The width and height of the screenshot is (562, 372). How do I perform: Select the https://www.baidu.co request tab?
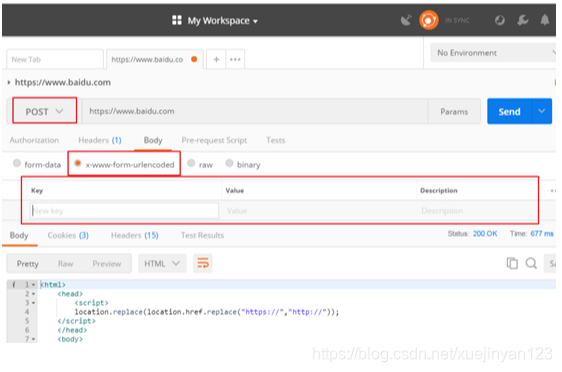(155, 59)
